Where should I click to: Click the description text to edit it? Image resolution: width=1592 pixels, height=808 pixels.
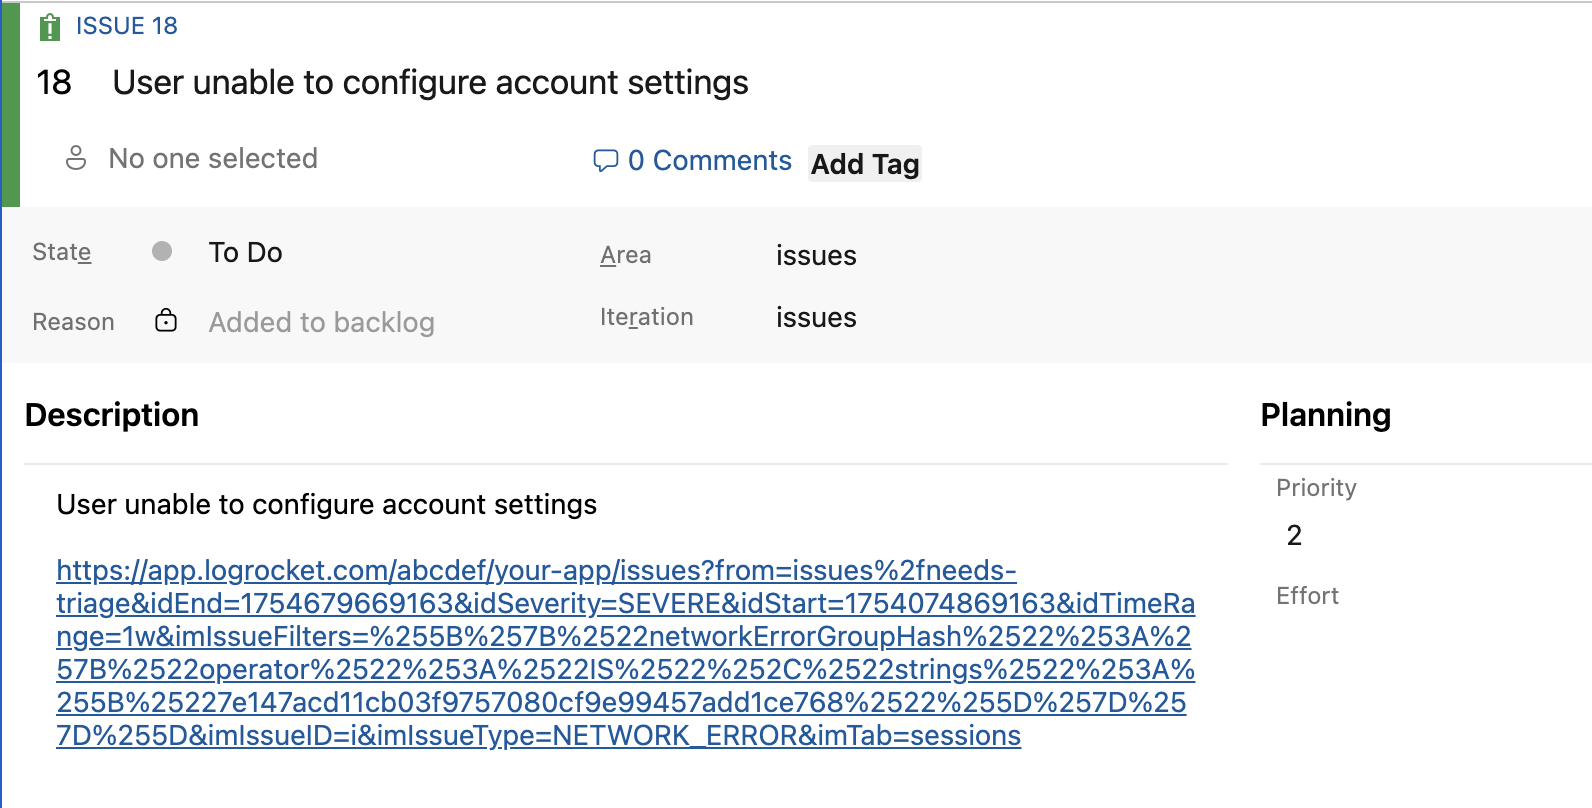point(327,505)
